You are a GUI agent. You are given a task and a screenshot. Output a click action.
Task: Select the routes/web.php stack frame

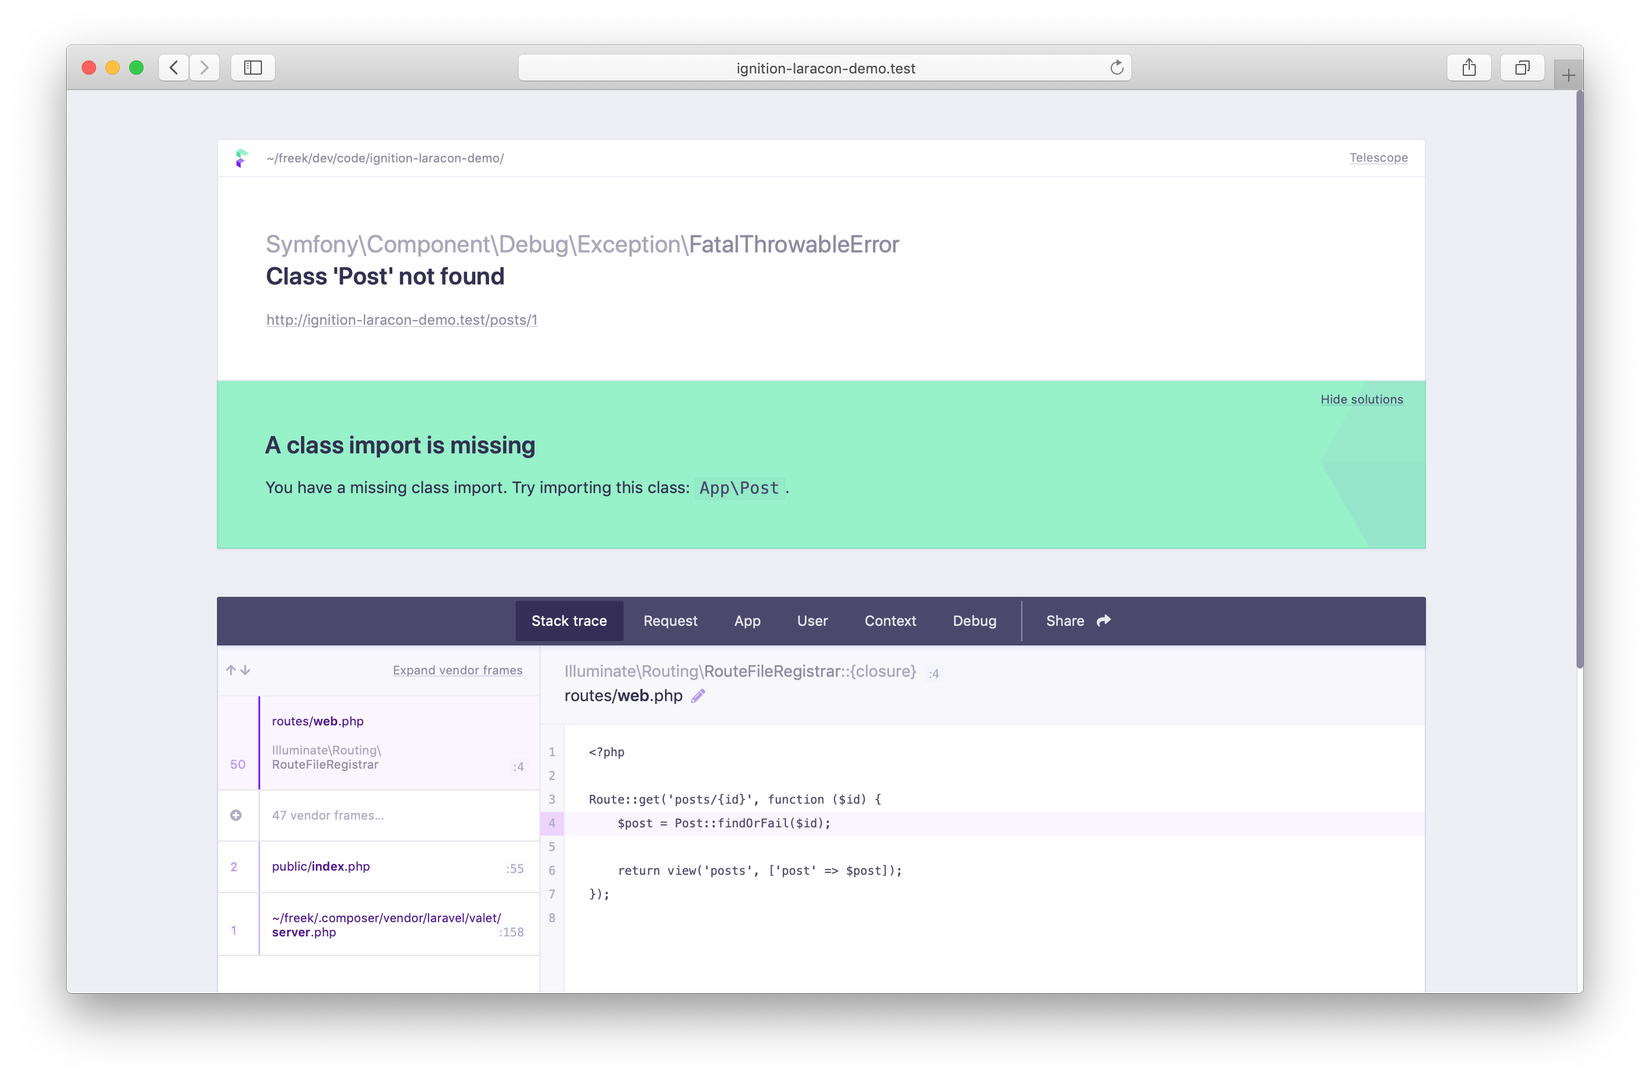tap(379, 743)
